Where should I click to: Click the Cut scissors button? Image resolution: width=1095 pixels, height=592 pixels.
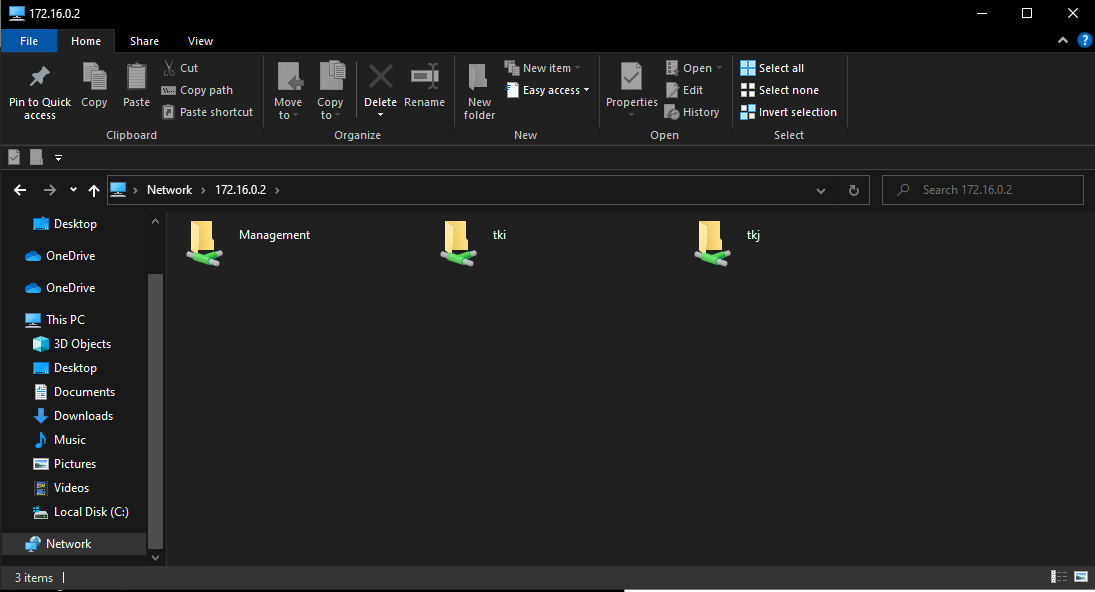click(x=181, y=68)
